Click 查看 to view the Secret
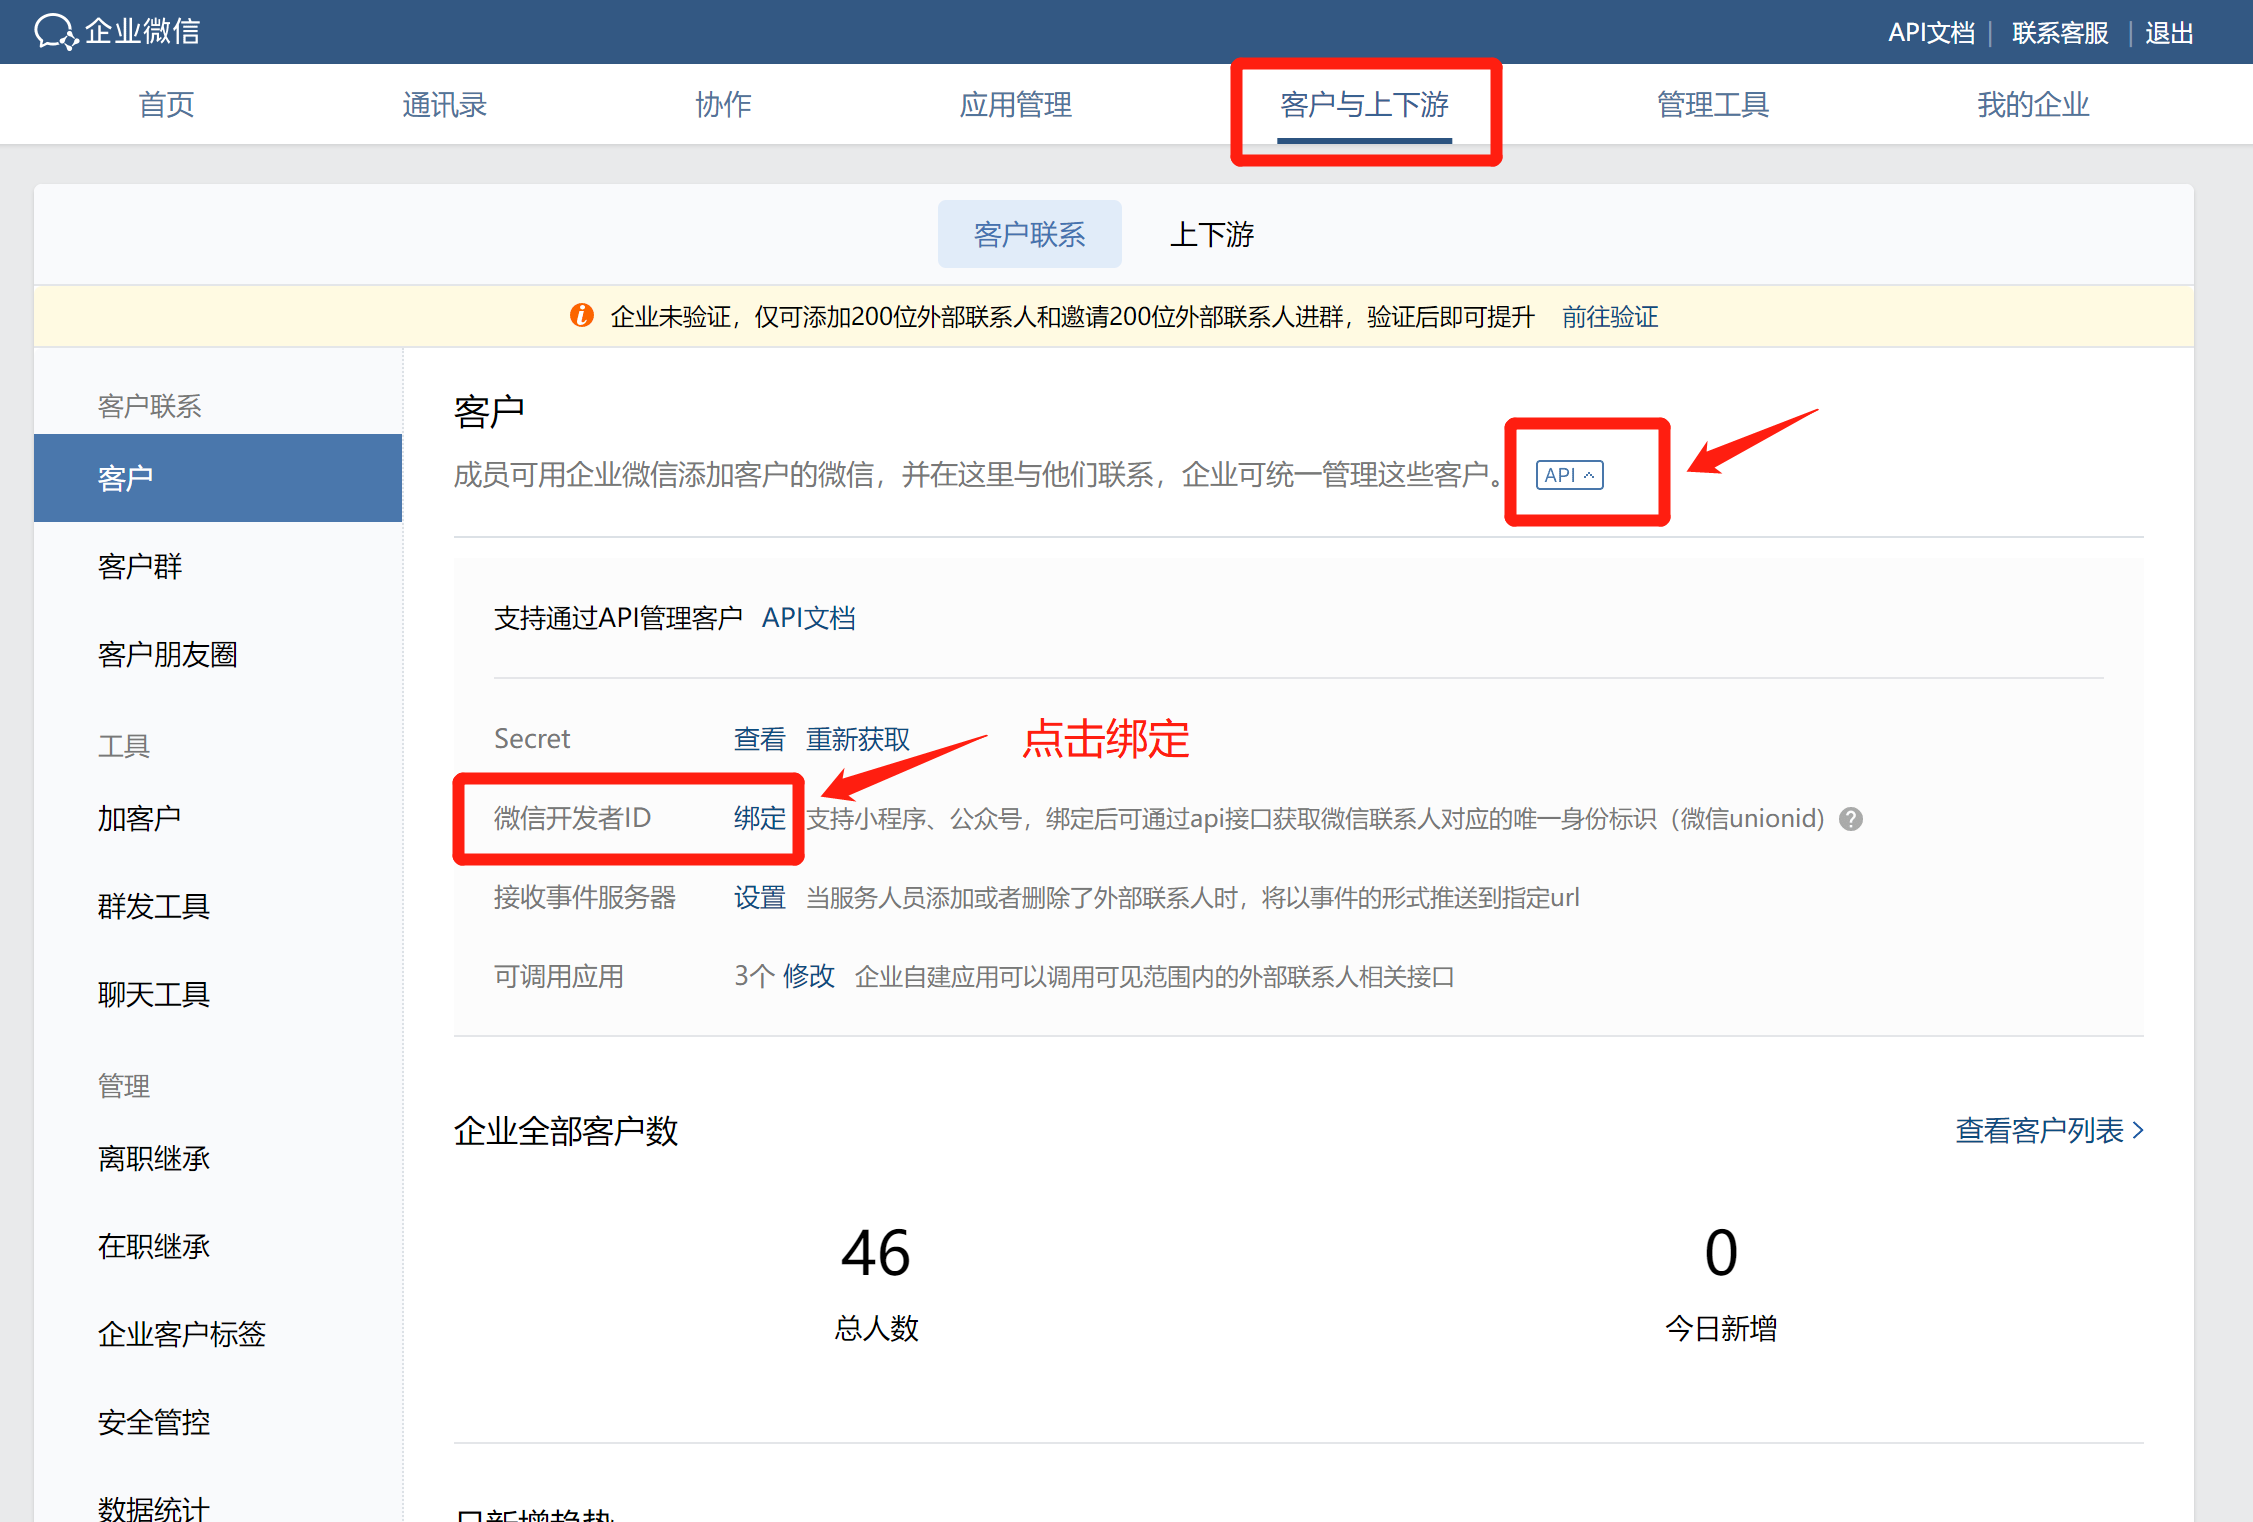Viewport: 2253px width, 1522px height. [x=759, y=739]
